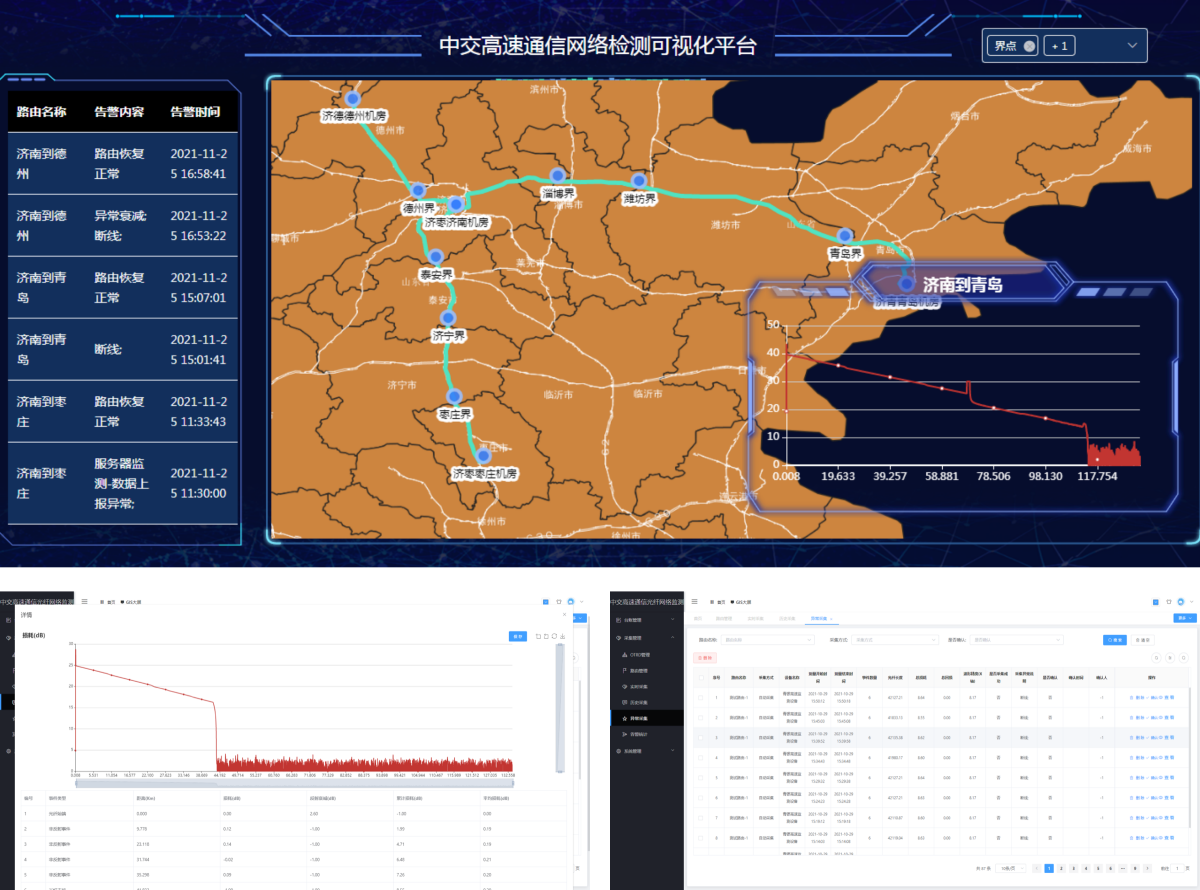Screen dimensions: 1200x890
Task: Check the checkbox for table row 1
Action: click(701, 697)
